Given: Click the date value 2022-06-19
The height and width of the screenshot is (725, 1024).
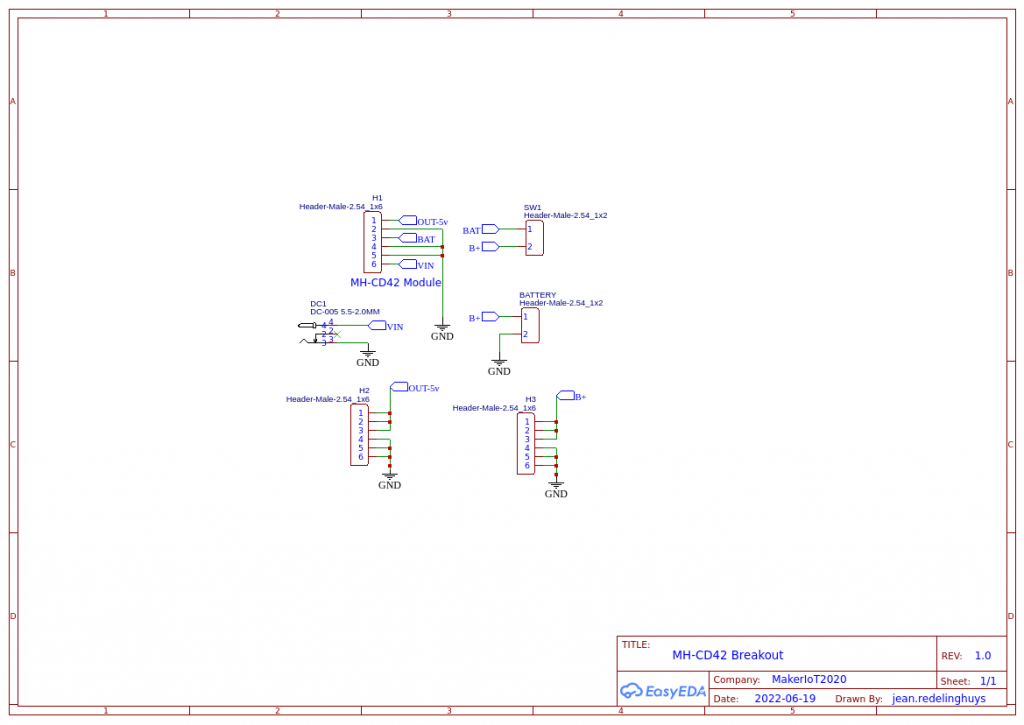Looking at the screenshot, I should click(785, 699).
